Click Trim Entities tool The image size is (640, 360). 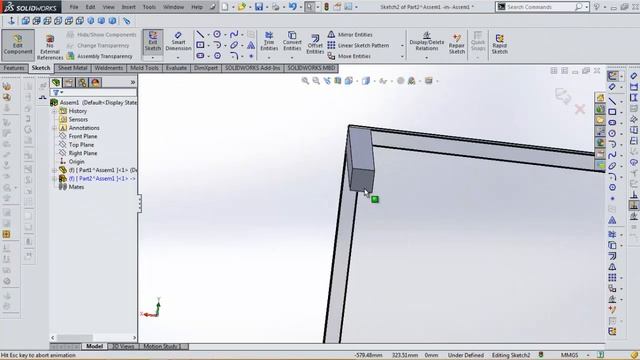(269, 42)
